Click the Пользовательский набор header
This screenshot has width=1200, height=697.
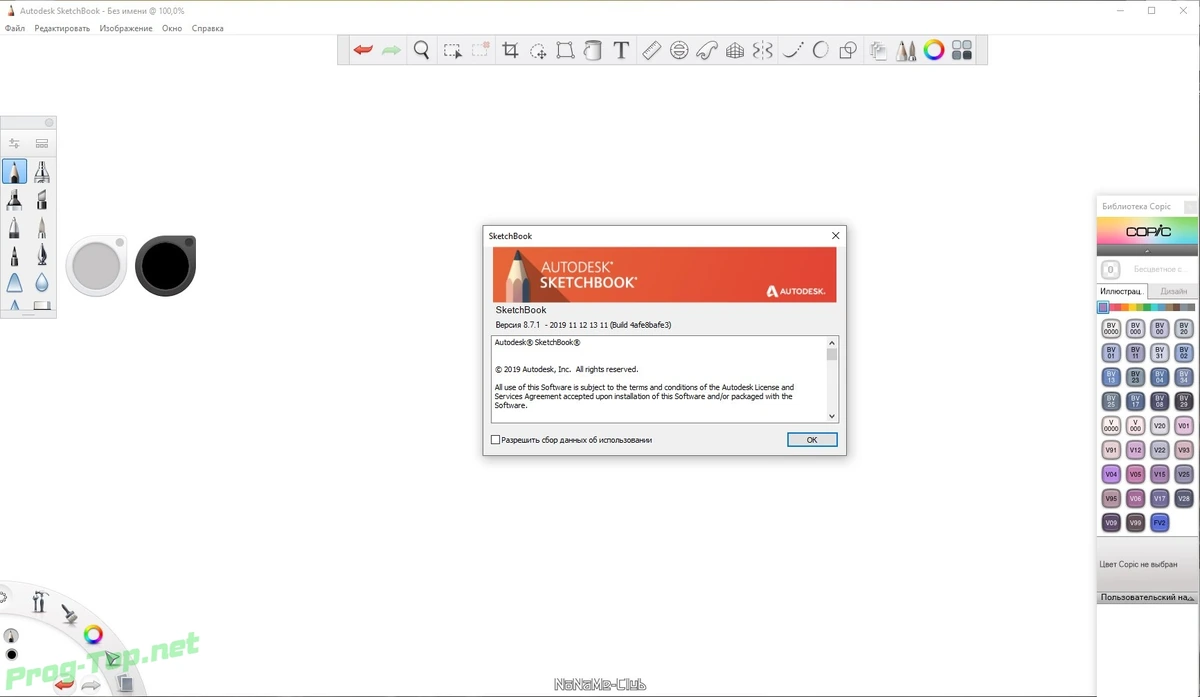[x=1147, y=597]
